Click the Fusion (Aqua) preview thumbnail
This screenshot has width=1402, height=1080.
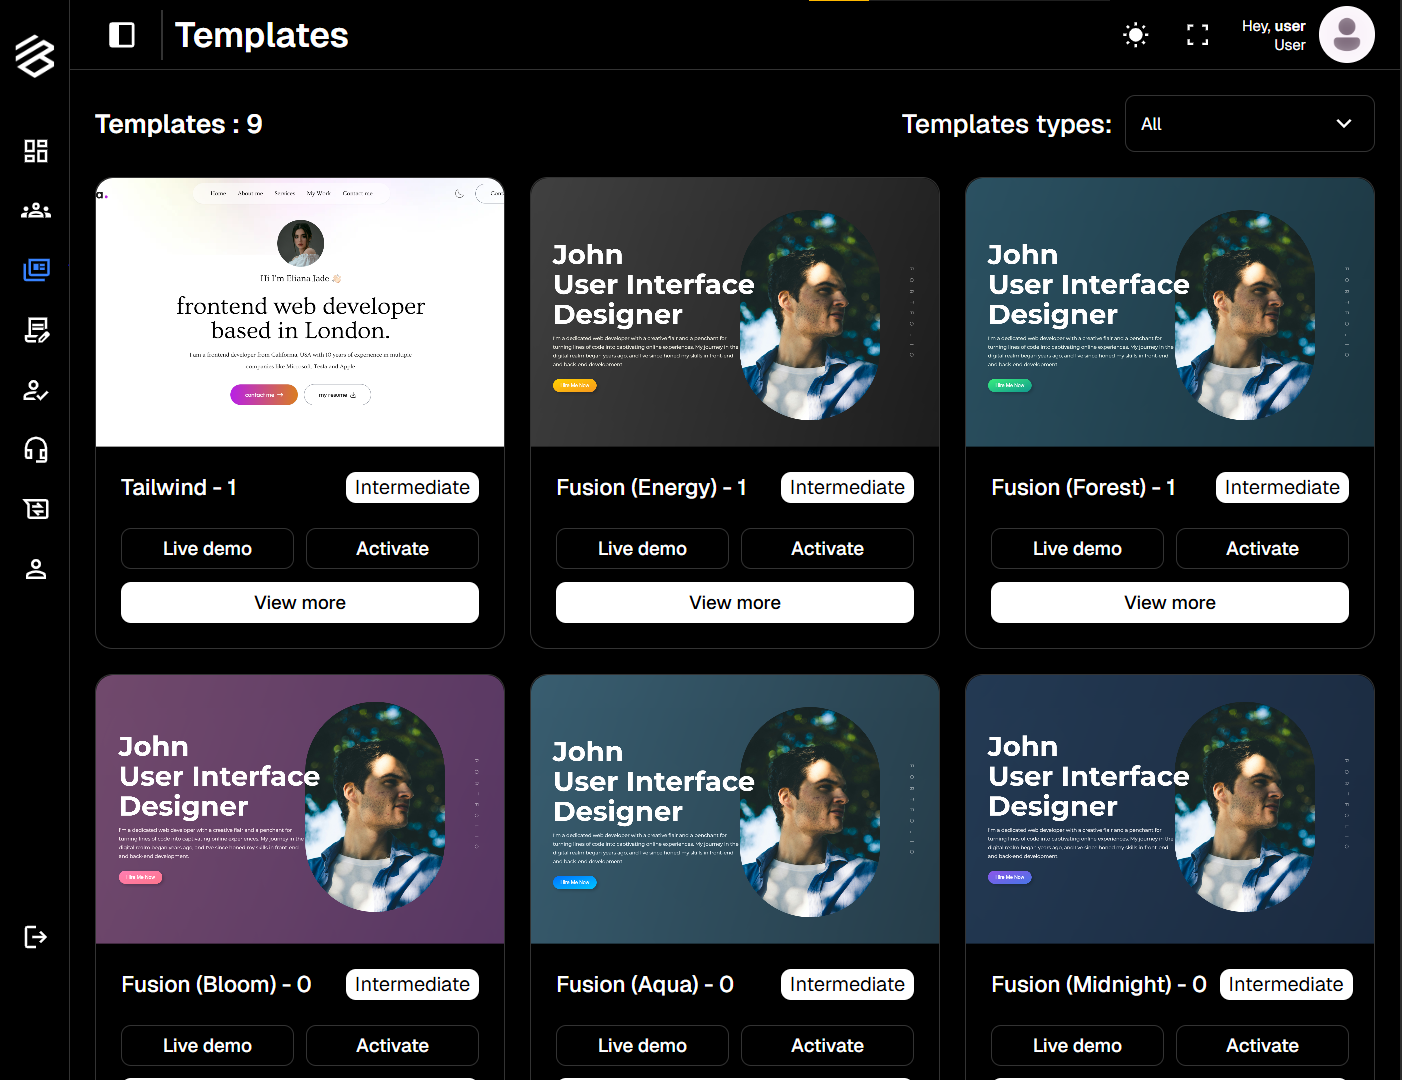[735, 809]
